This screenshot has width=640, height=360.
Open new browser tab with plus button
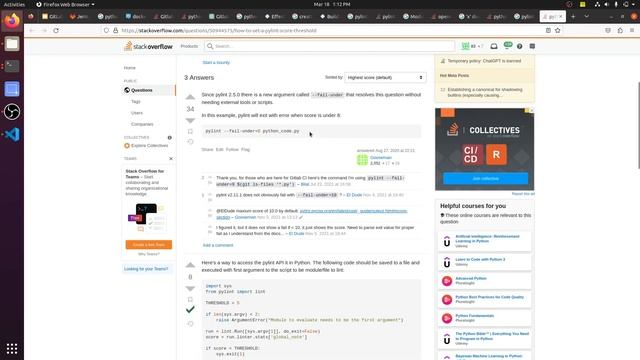click(573, 16)
